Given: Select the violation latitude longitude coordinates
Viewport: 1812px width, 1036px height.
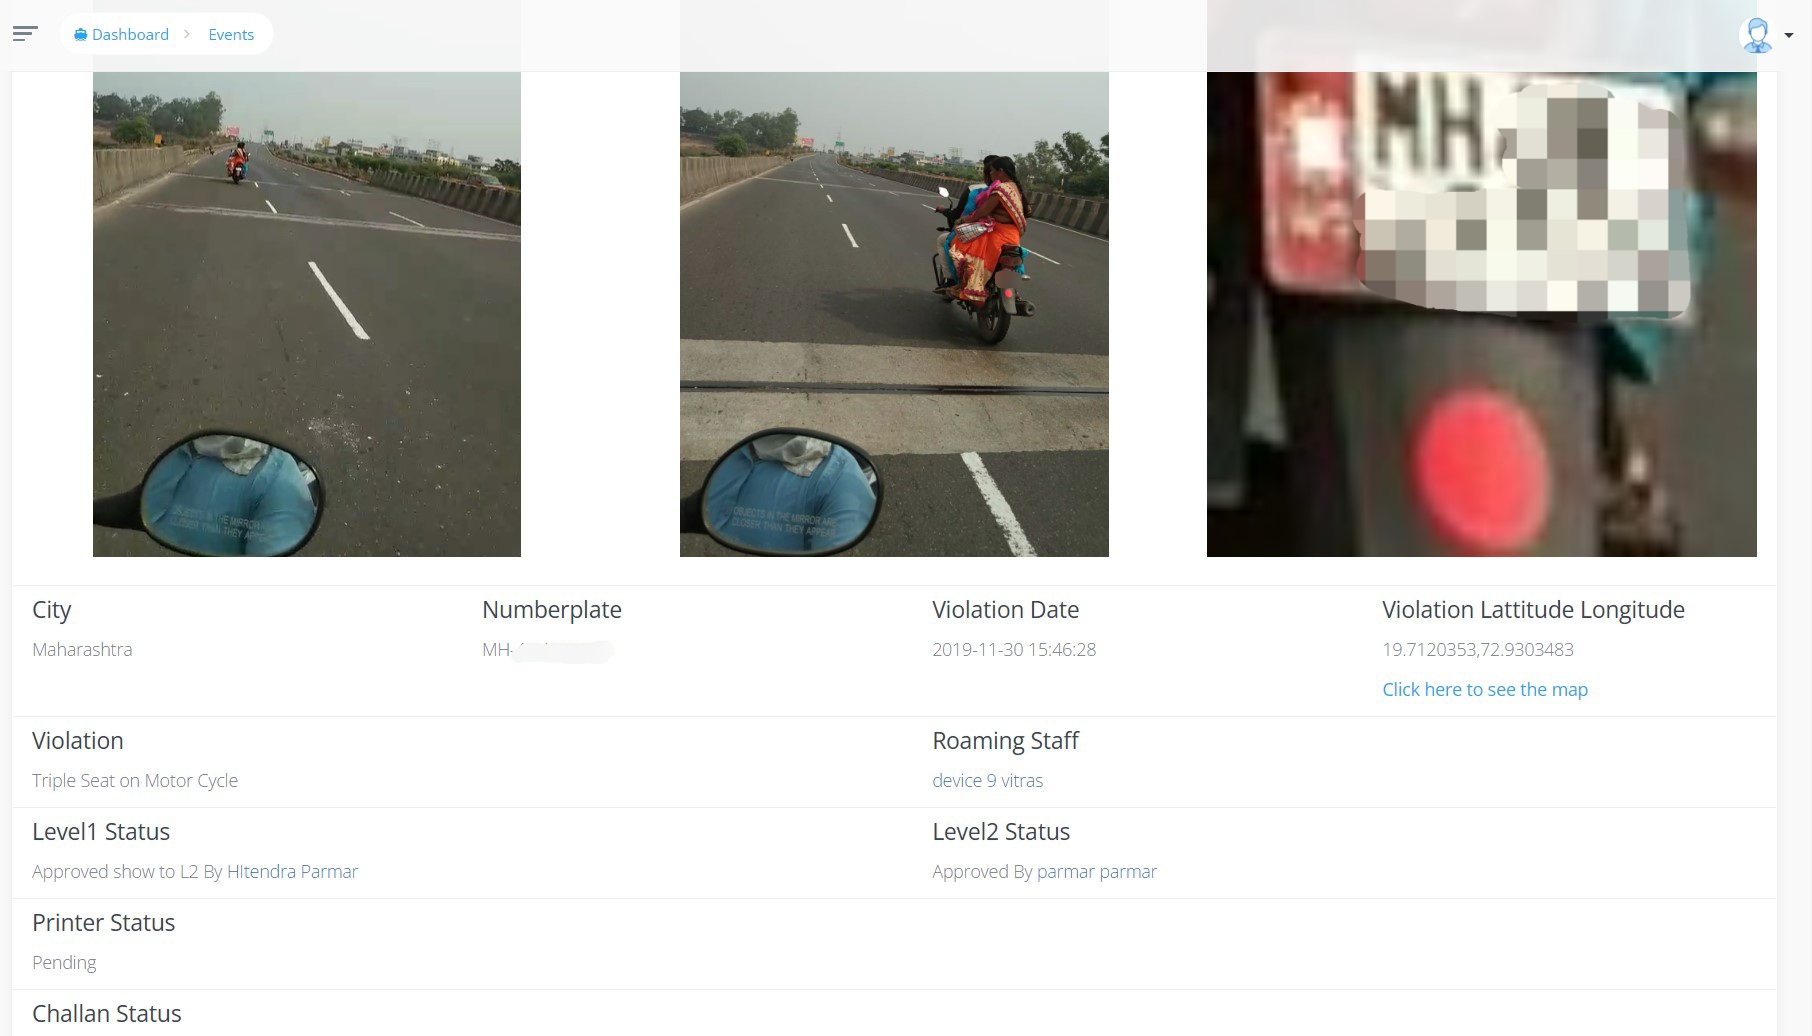Looking at the screenshot, I should click(1478, 649).
